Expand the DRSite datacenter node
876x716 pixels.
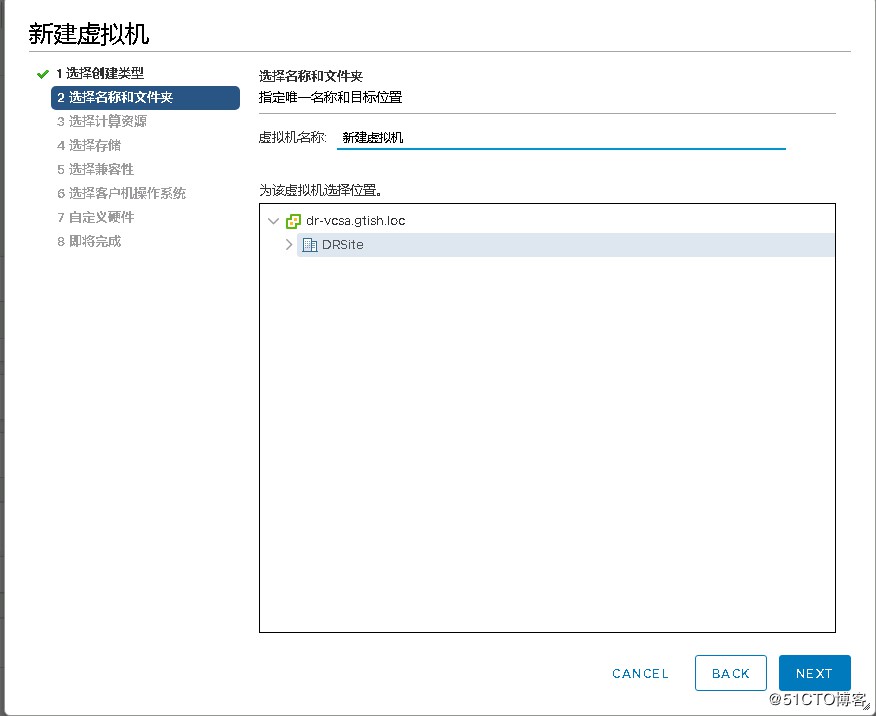pos(289,245)
